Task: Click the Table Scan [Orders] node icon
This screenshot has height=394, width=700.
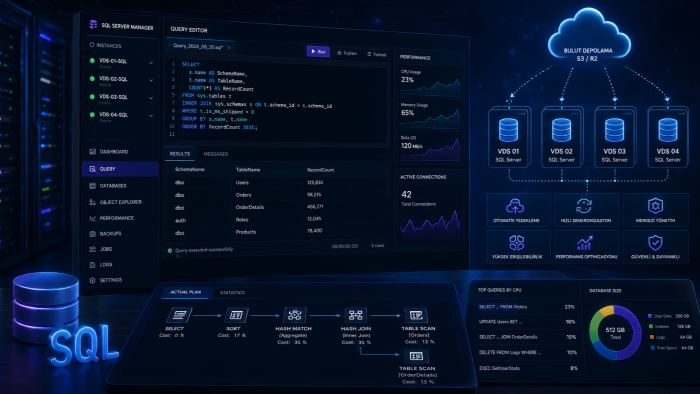Action: pyautogui.click(x=416, y=315)
